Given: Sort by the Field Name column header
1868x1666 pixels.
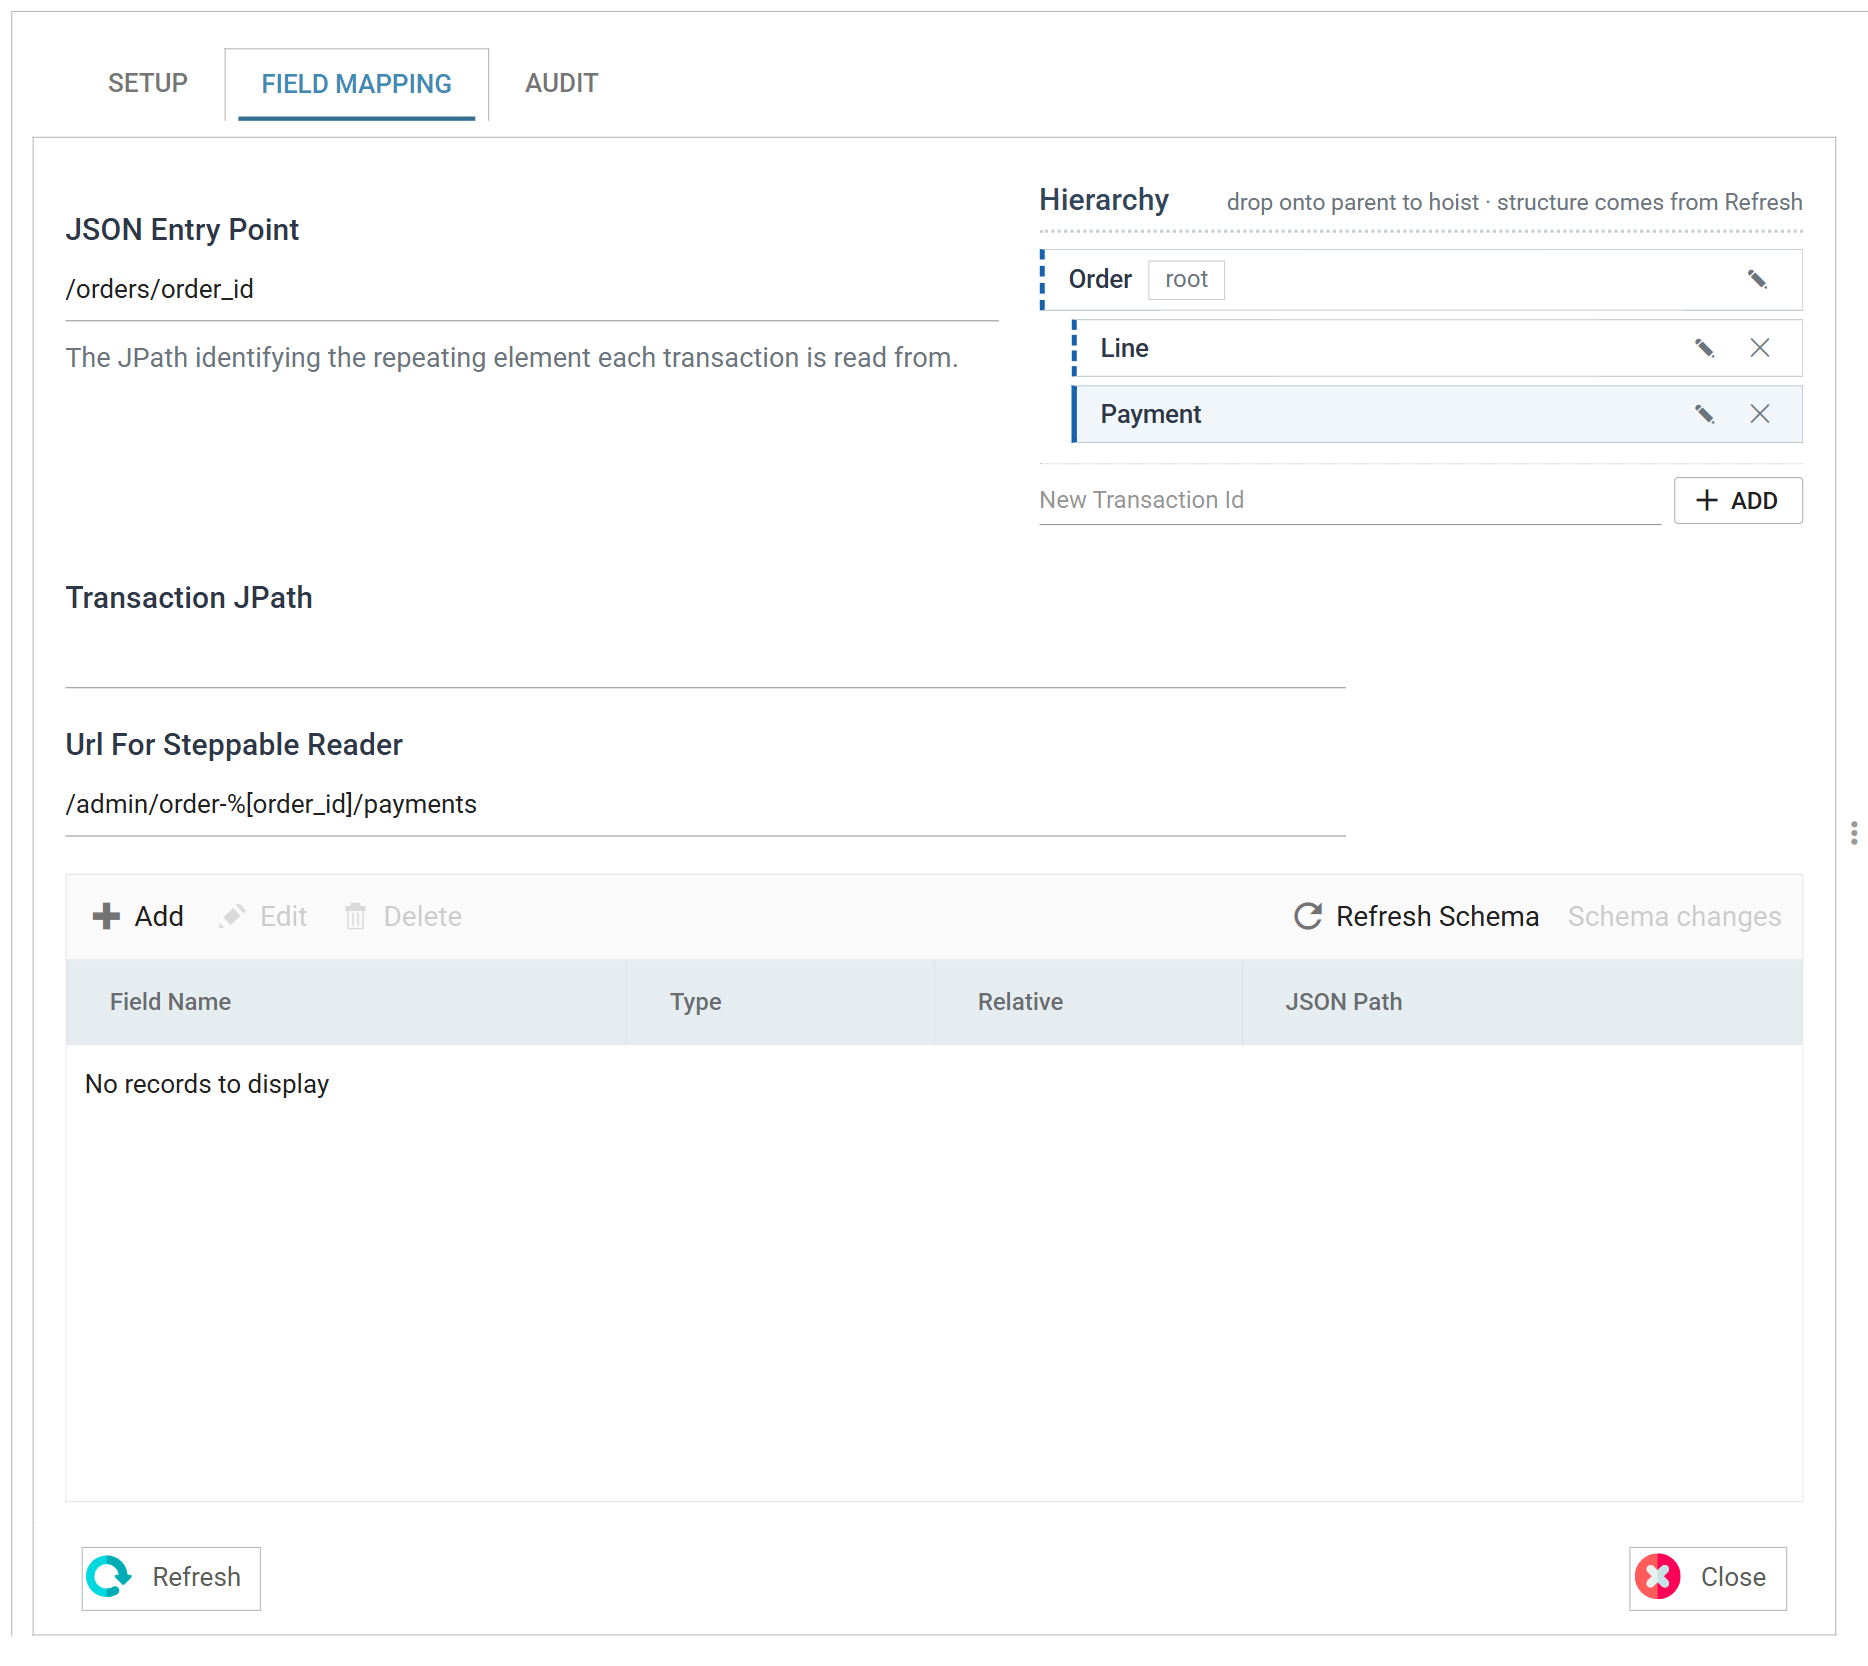Looking at the screenshot, I should (346, 1002).
